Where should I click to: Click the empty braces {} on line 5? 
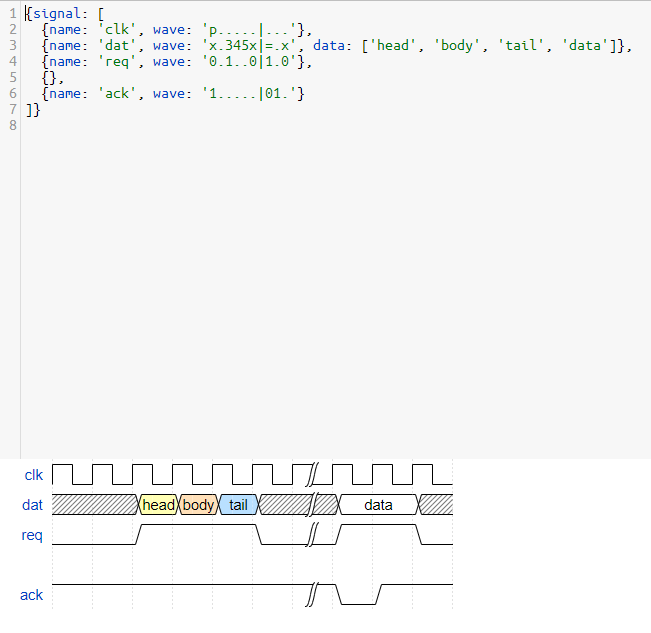49,78
